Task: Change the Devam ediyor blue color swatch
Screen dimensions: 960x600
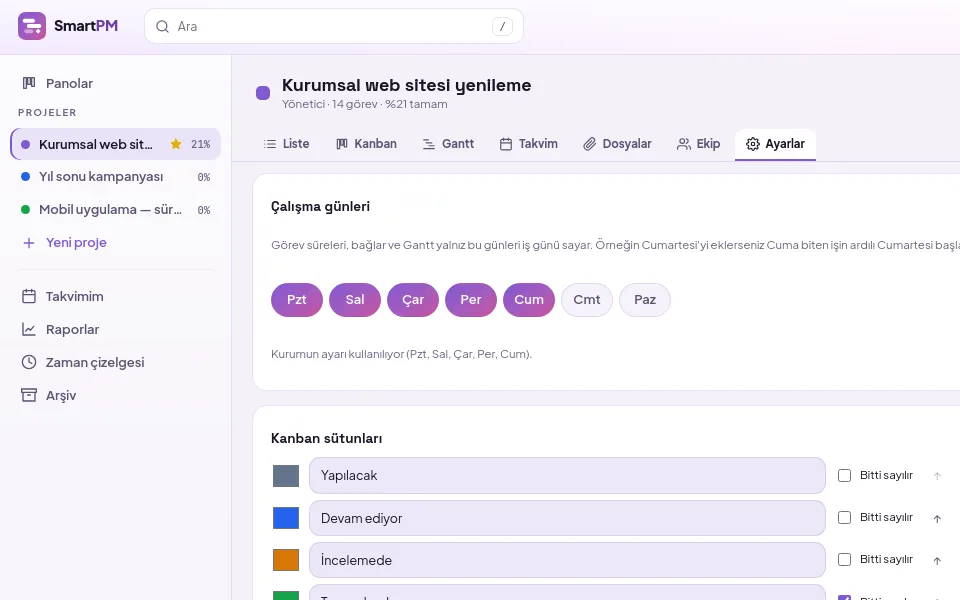Action: [x=286, y=518]
